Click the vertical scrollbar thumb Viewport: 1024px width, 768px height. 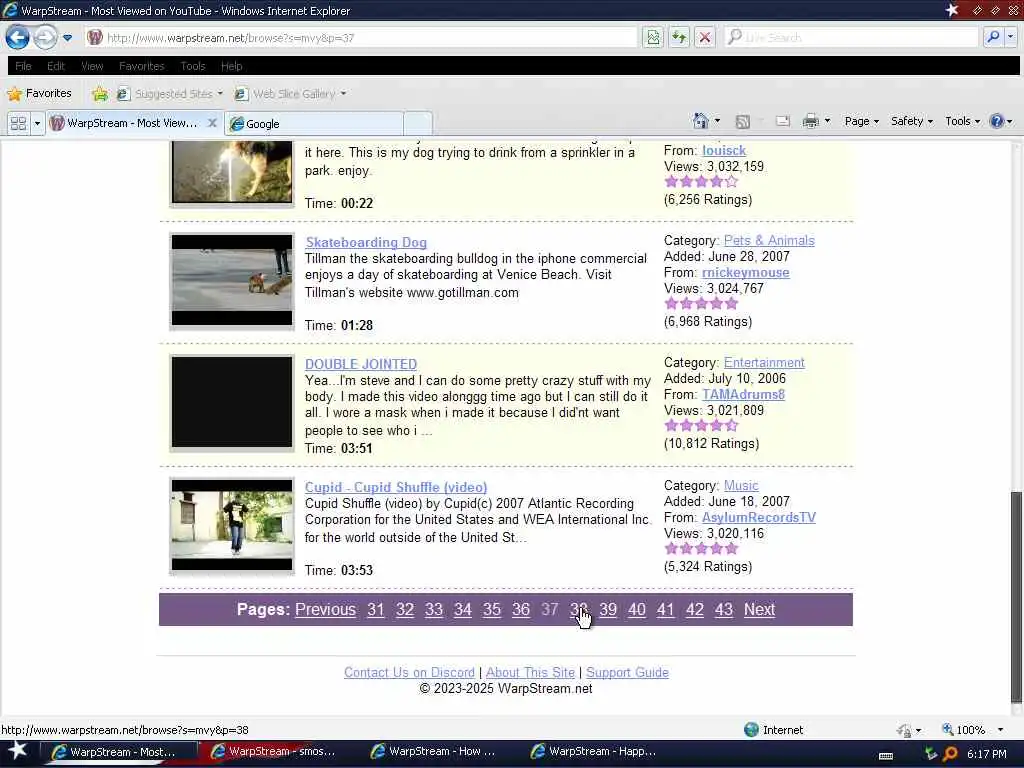[x=1016, y=596]
